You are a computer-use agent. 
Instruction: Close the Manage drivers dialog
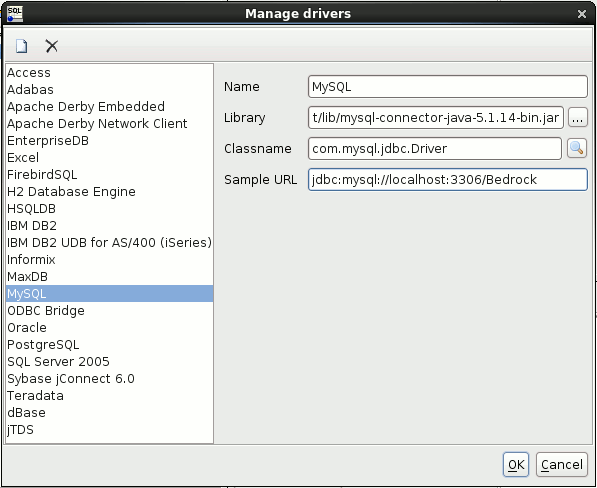[x=581, y=14]
